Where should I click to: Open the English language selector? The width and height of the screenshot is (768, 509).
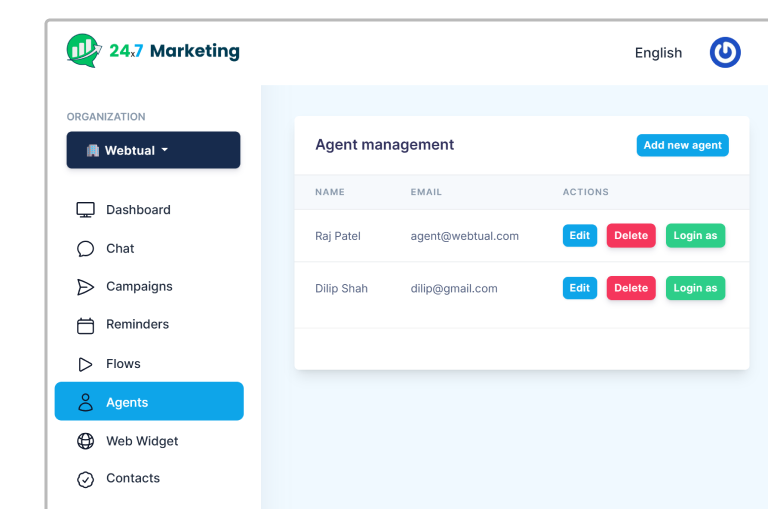click(658, 53)
